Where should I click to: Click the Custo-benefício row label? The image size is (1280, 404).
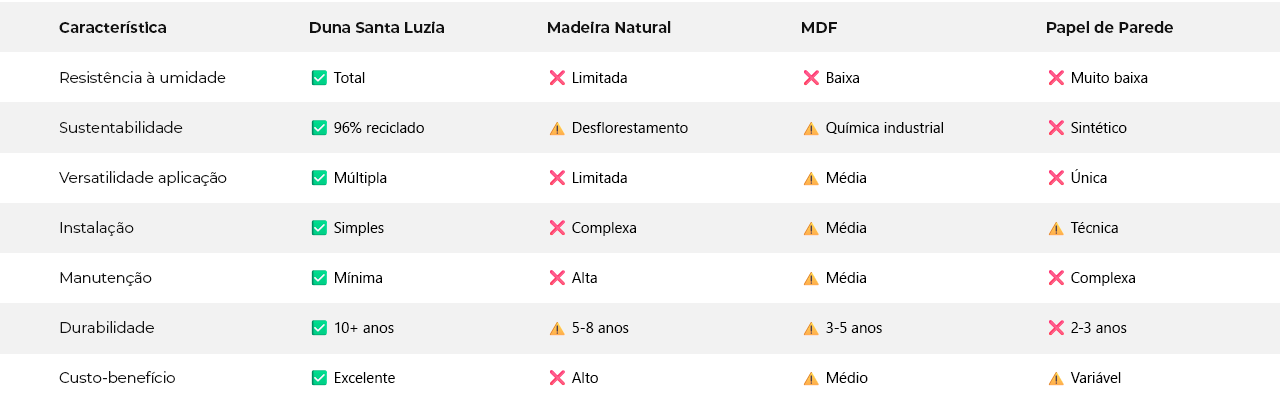pos(117,378)
